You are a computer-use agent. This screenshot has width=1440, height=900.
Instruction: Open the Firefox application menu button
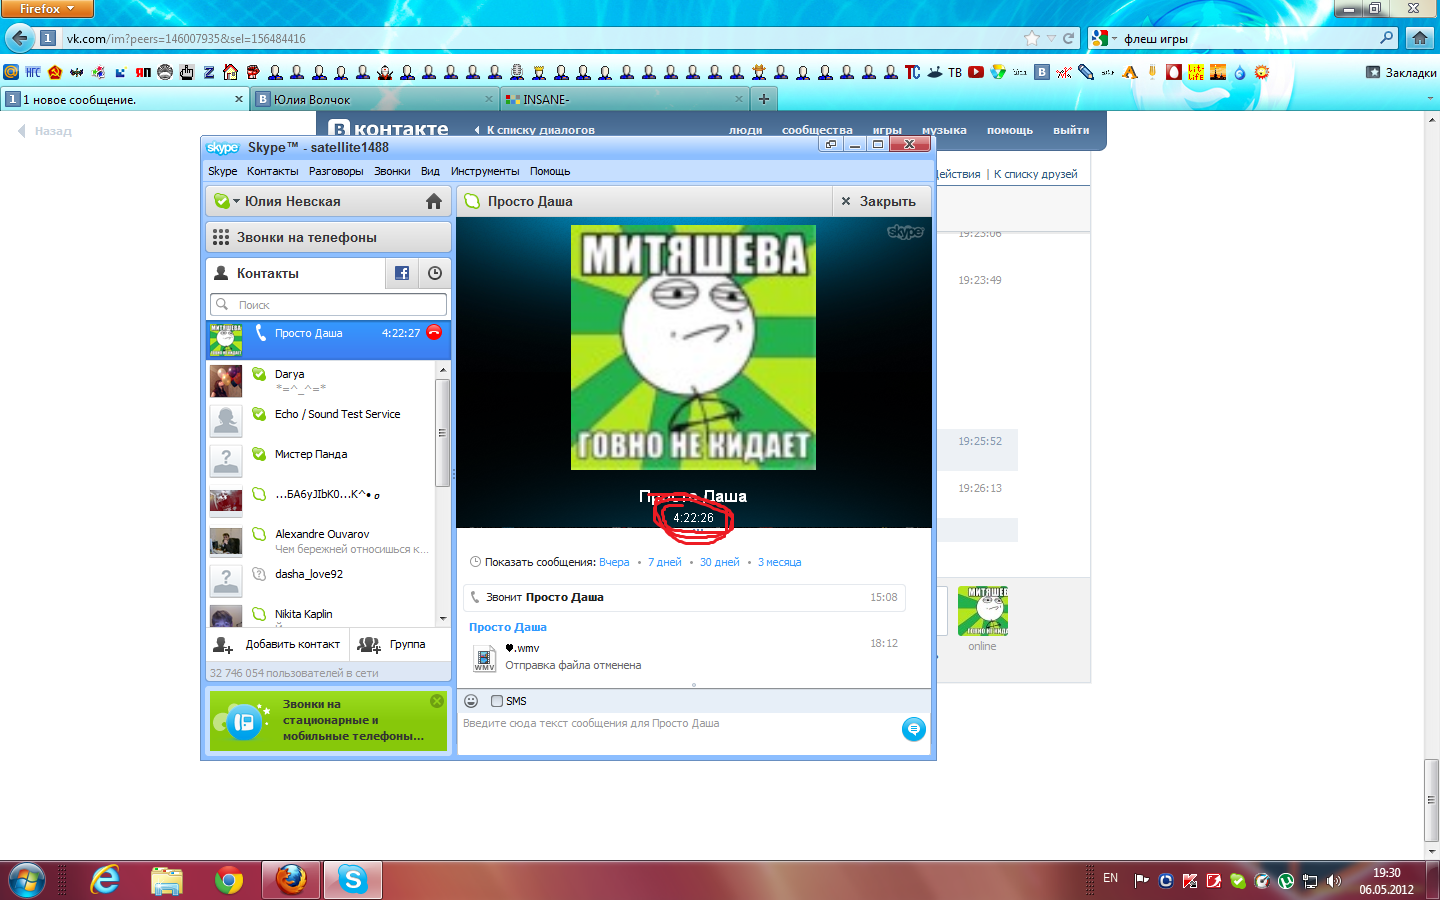pos(46,9)
